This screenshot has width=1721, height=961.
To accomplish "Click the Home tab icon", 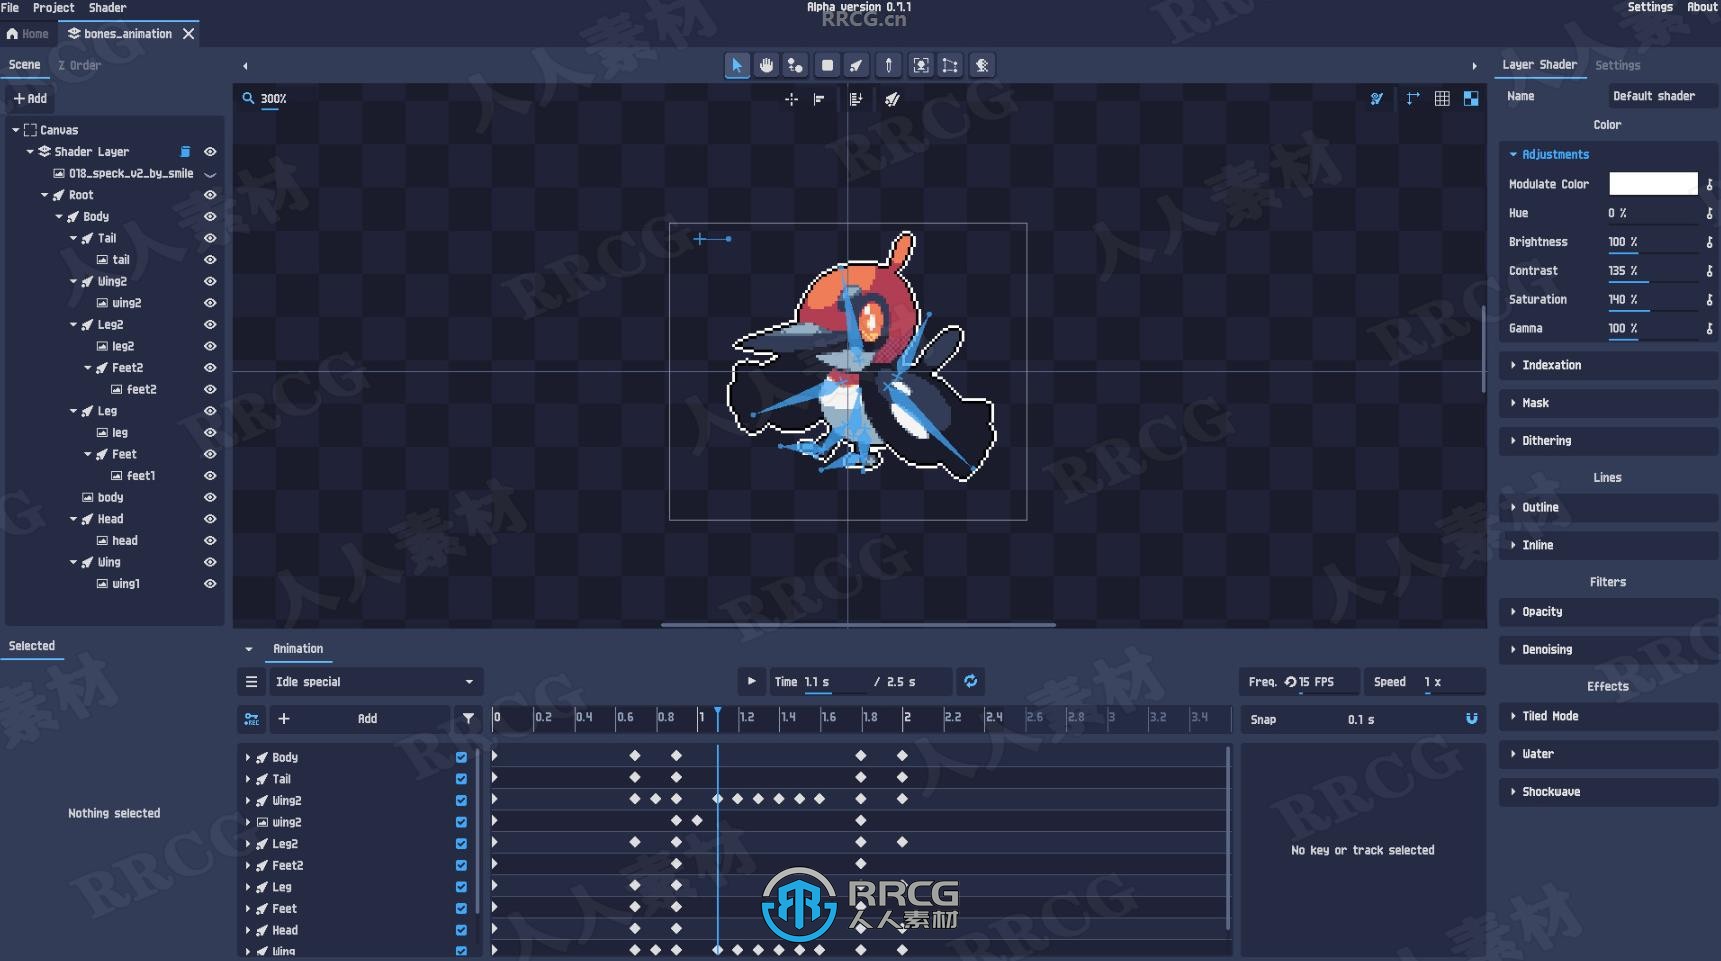I will pos(13,34).
